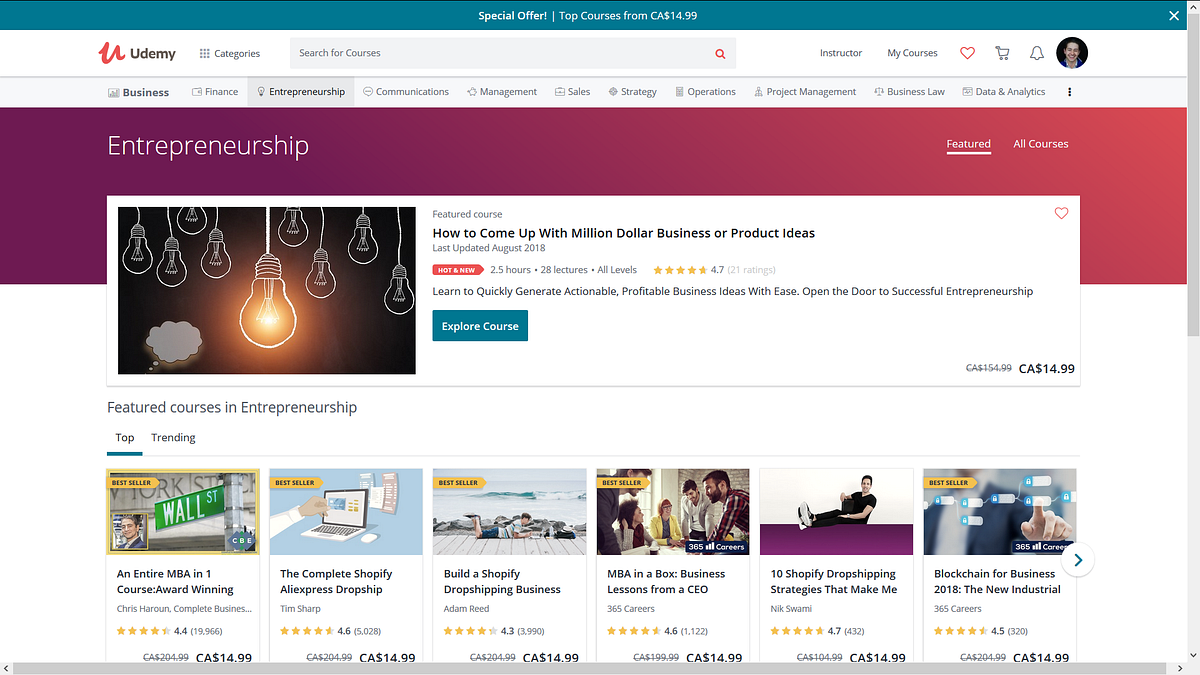Open the Categories grid menu
The image size is (1200, 675).
[x=230, y=54]
